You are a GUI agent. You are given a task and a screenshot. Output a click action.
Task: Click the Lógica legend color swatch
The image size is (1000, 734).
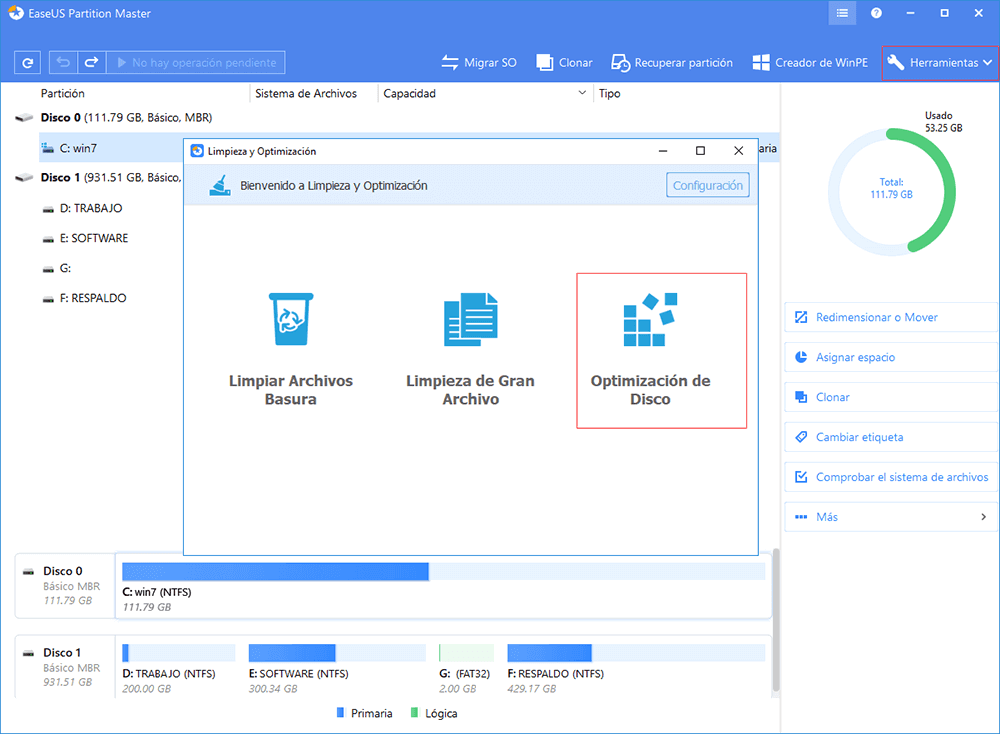tap(415, 712)
